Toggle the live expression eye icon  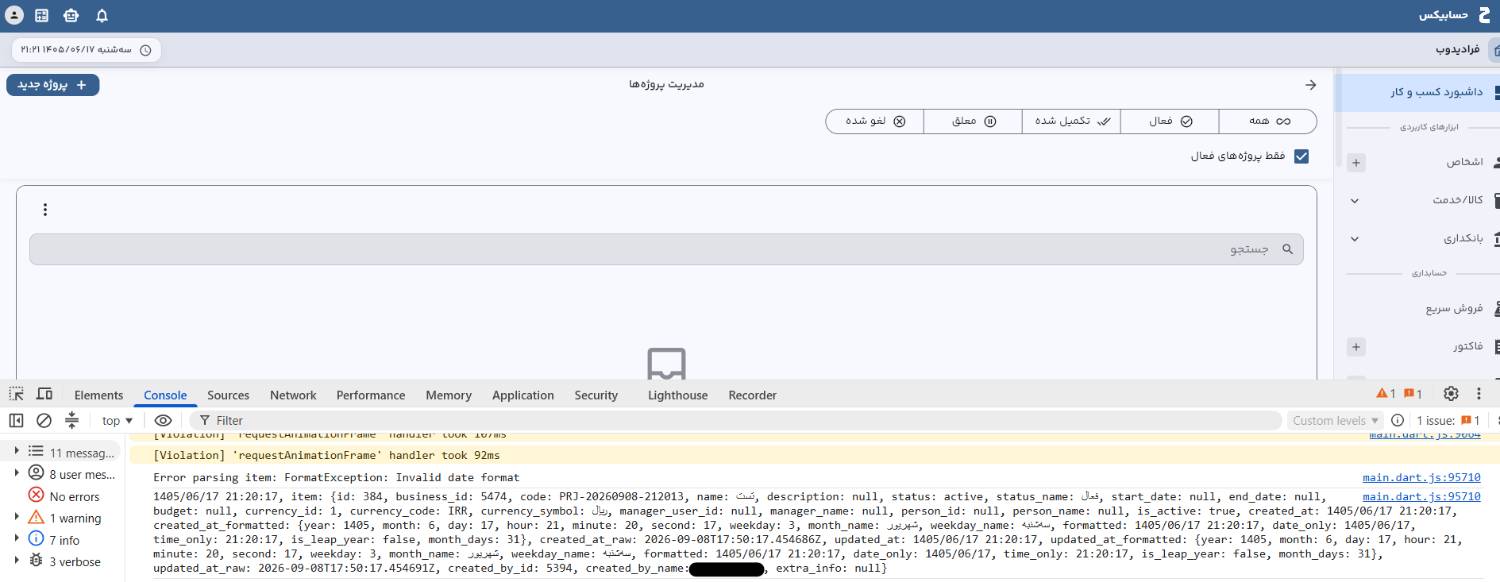click(163, 420)
